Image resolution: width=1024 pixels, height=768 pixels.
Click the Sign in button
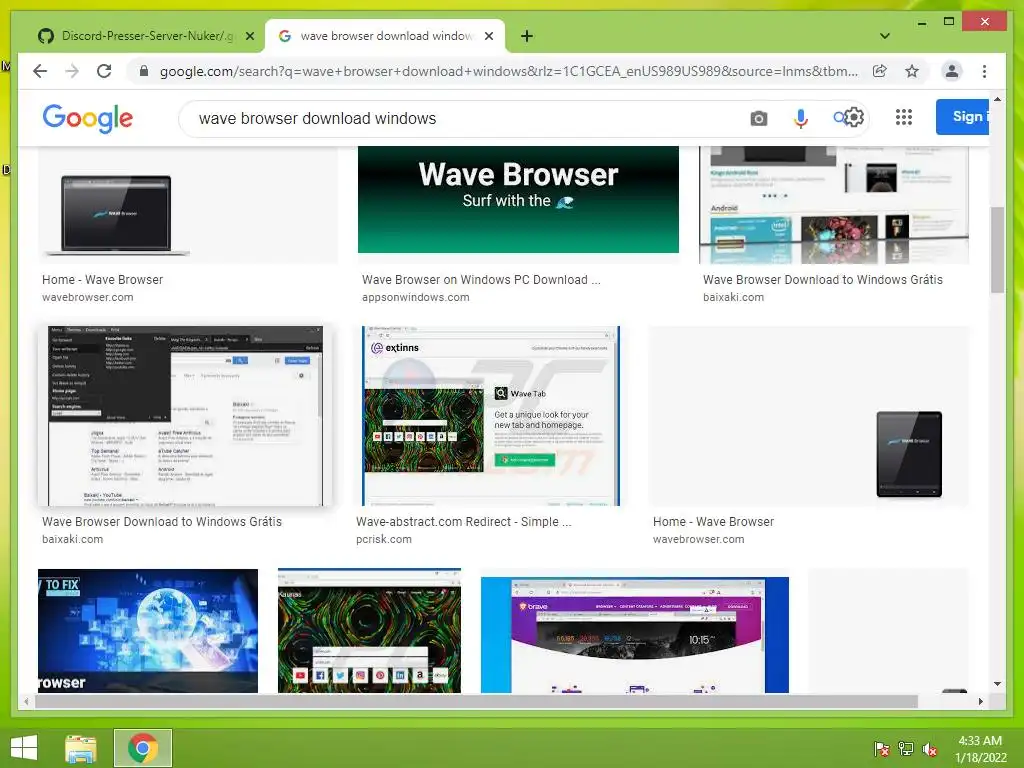click(x=963, y=117)
